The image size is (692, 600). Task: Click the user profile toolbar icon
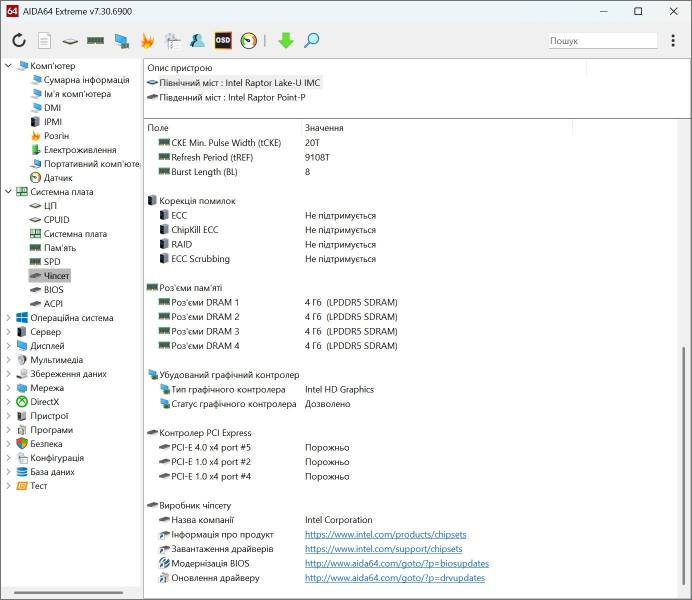pyautogui.click(x=197, y=41)
